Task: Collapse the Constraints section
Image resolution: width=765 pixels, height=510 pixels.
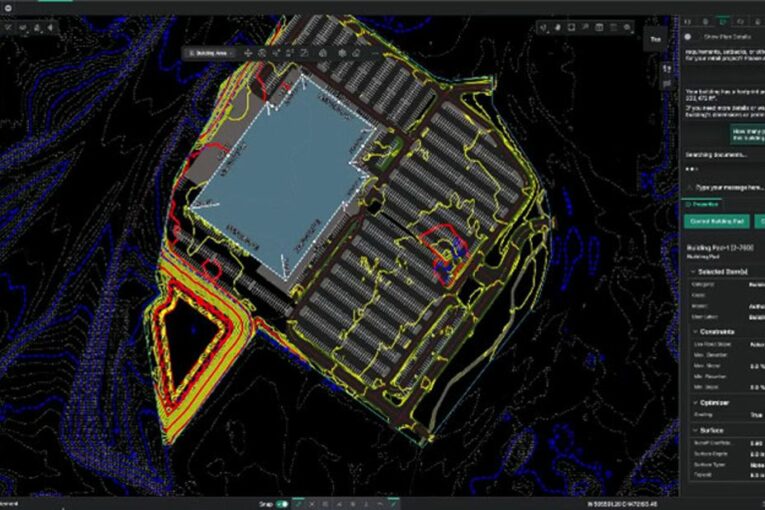Action: (695, 331)
